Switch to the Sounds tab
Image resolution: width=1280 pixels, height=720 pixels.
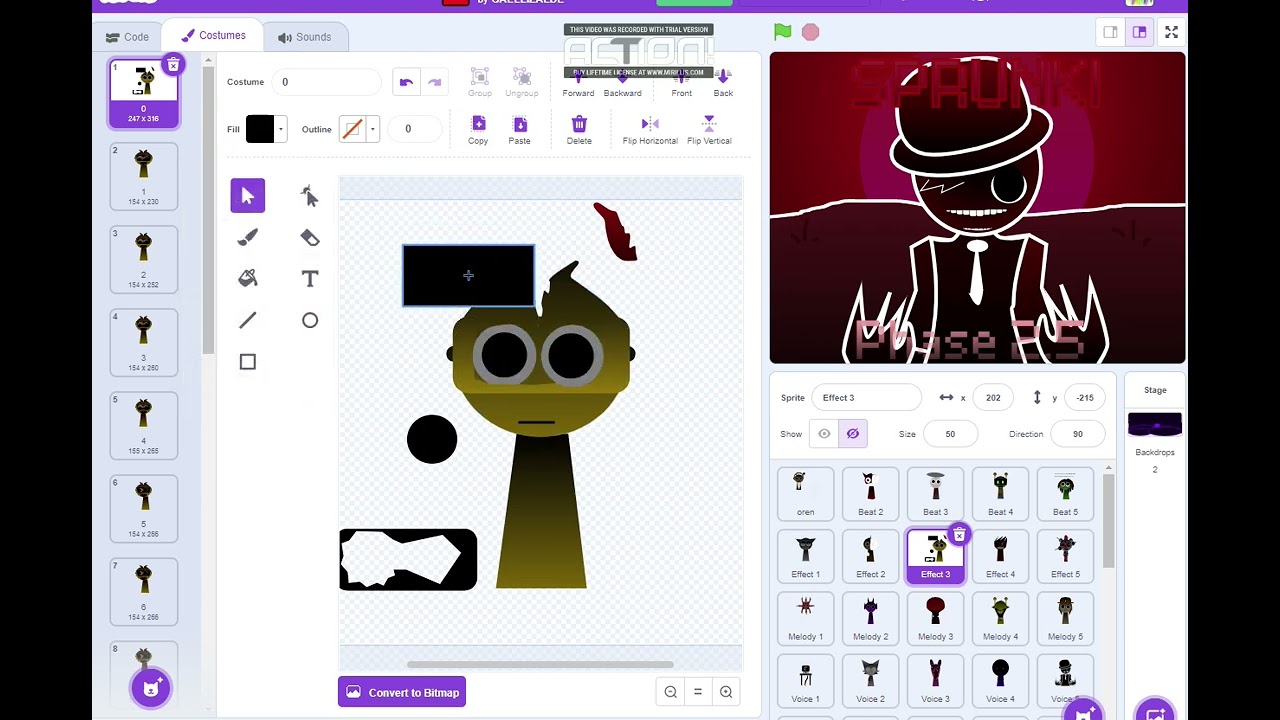[x=304, y=37]
